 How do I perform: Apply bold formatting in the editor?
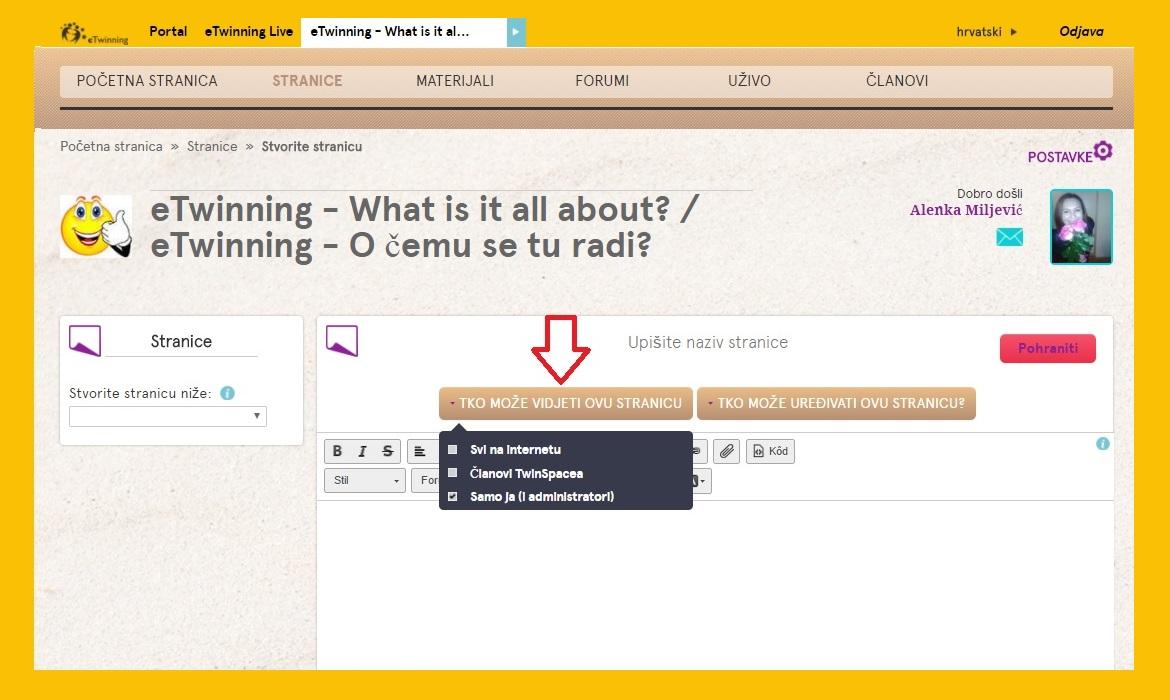tap(337, 451)
